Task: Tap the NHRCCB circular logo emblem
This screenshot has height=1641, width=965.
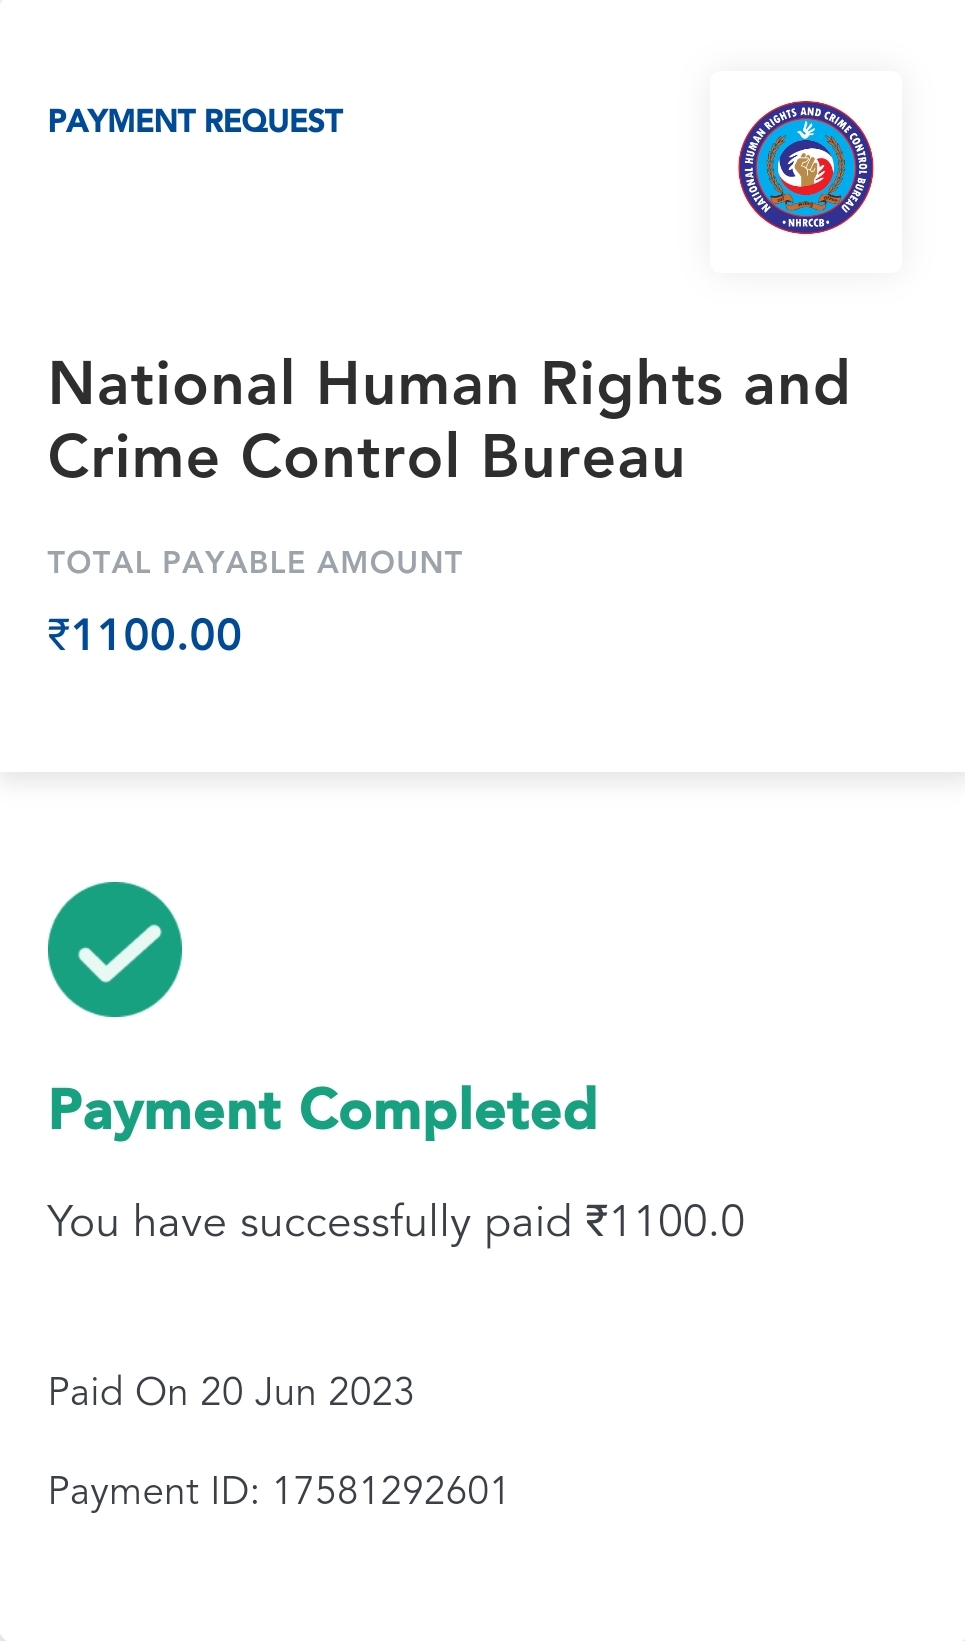Action: click(805, 168)
